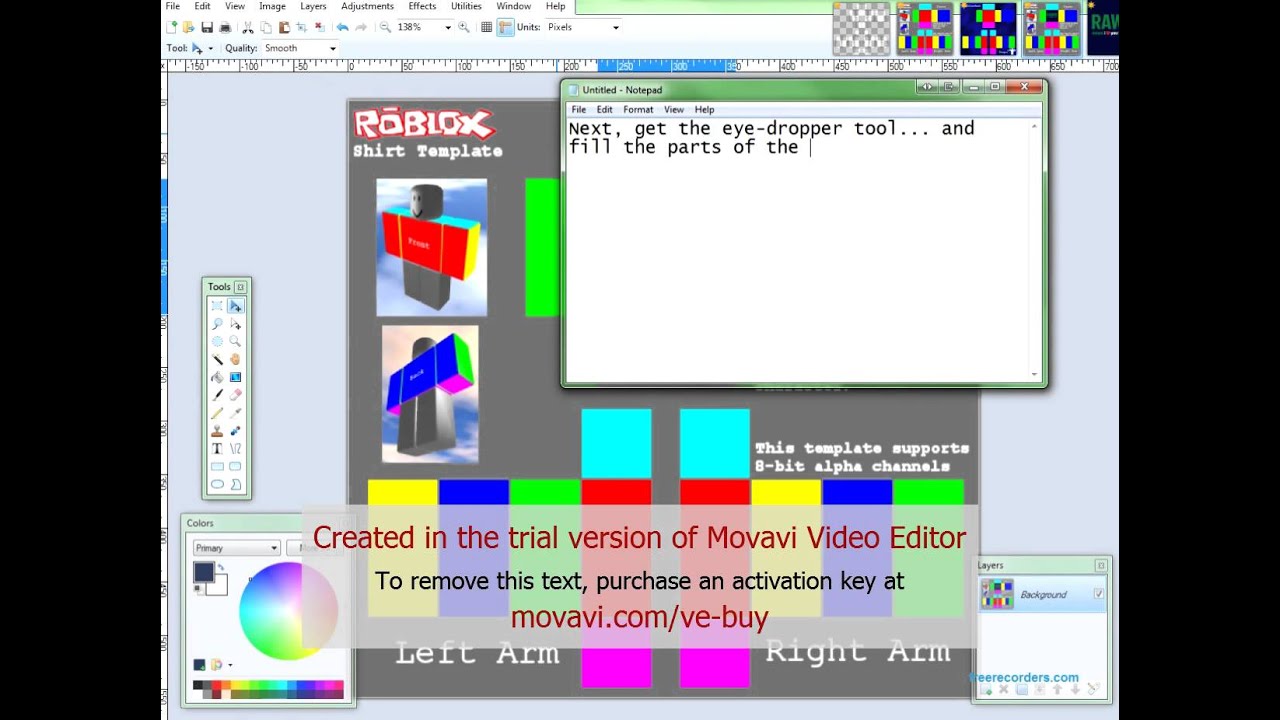
Task: Open the Primary color dropdown
Action: [236, 548]
